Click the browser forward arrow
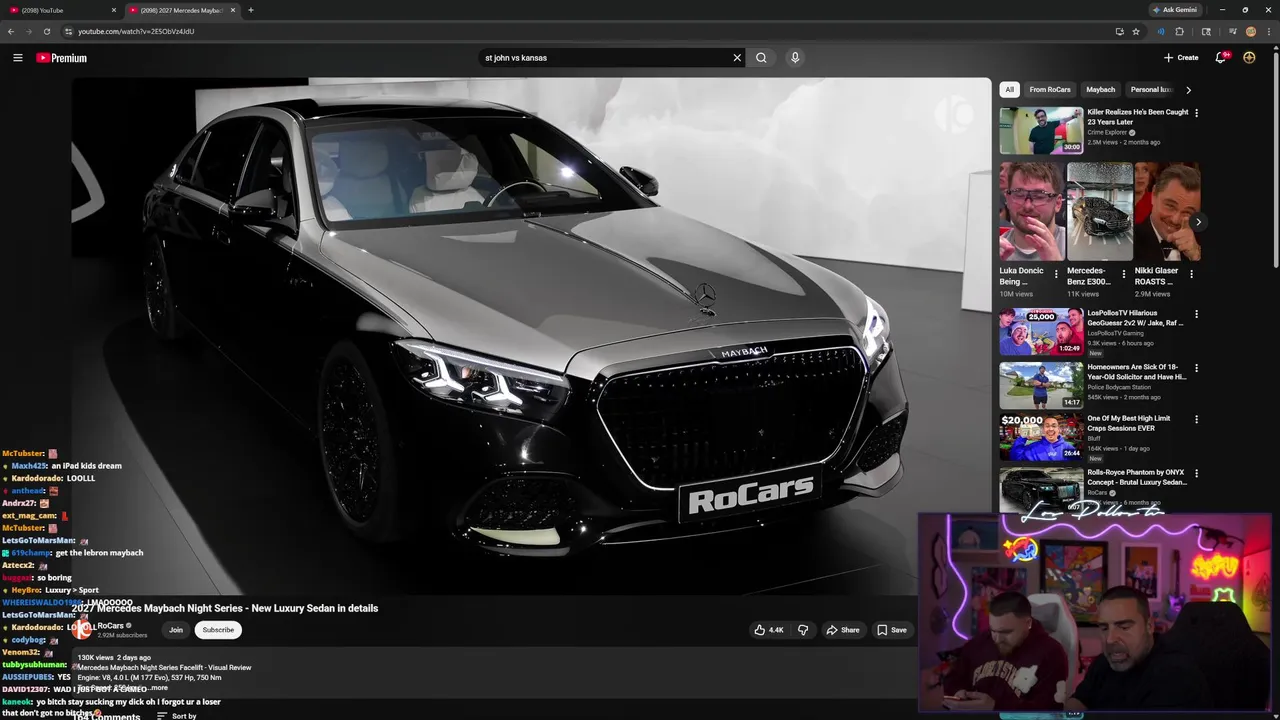 click(x=28, y=31)
